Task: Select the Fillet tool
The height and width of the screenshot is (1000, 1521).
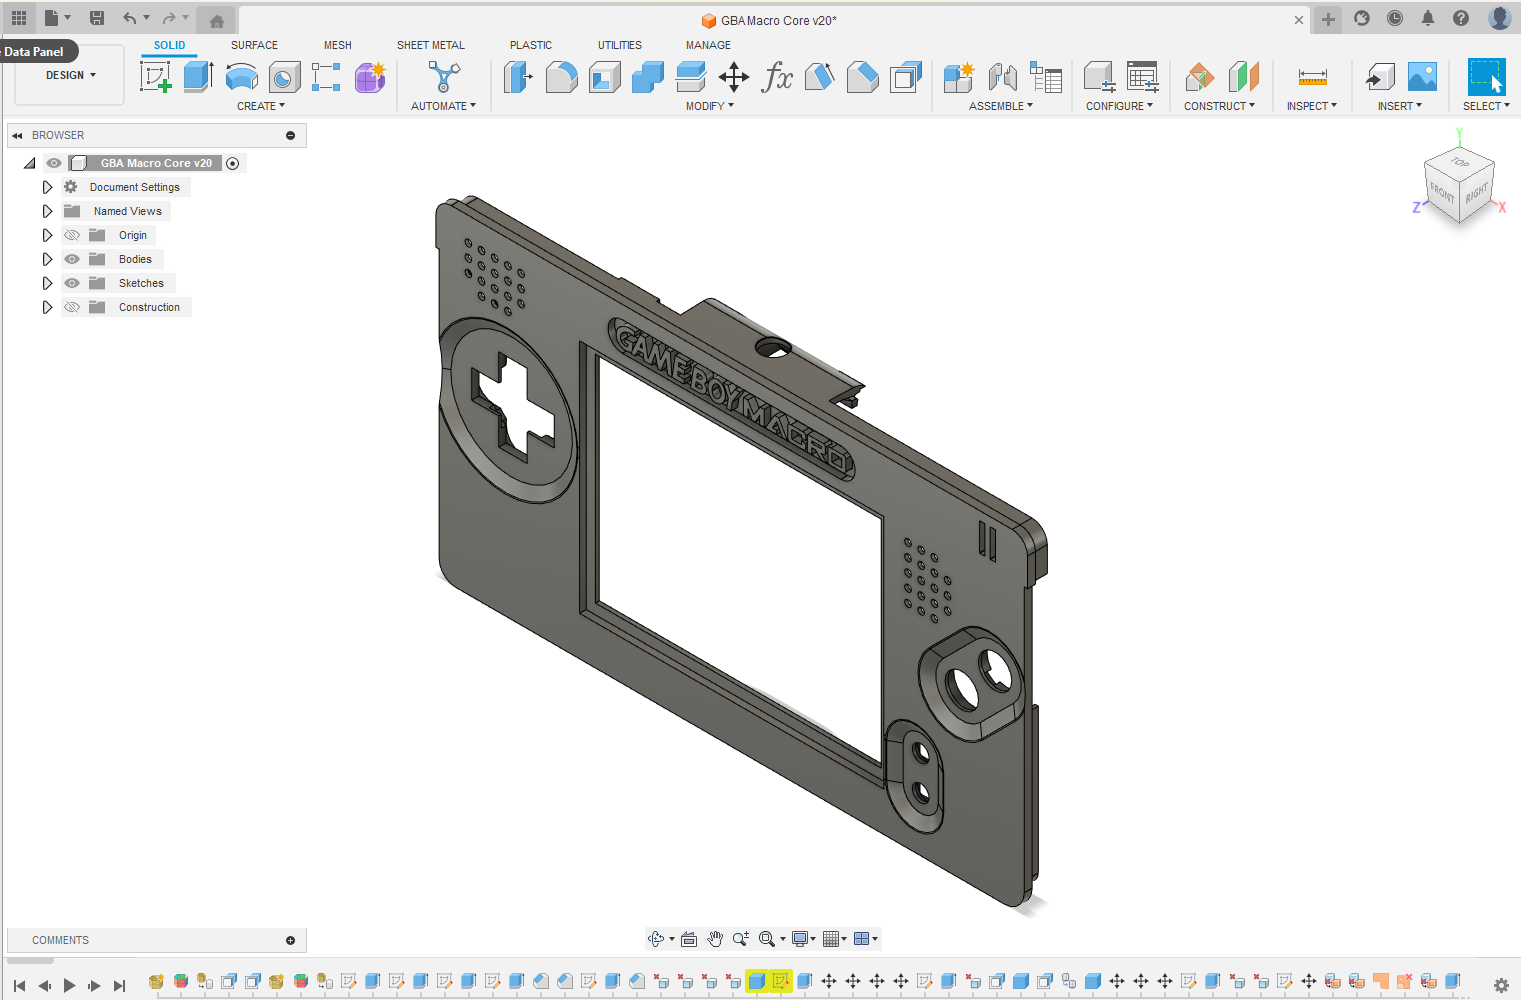Action: pos(561,77)
